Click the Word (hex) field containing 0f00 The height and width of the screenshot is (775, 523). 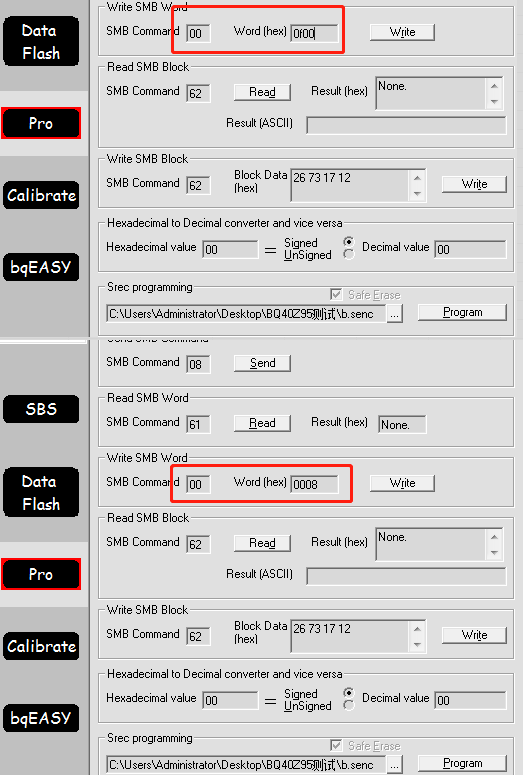tap(314, 34)
